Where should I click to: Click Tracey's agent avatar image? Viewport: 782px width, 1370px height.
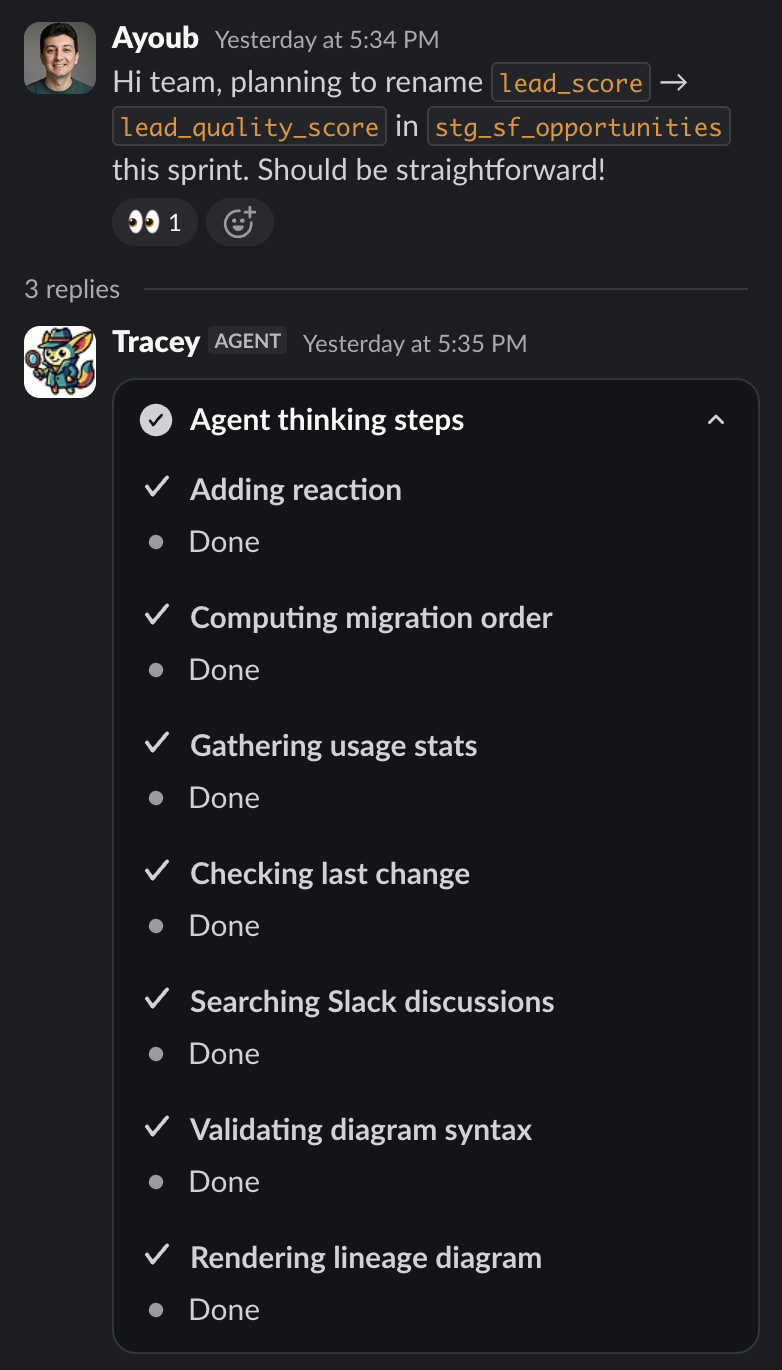[x=60, y=362]
